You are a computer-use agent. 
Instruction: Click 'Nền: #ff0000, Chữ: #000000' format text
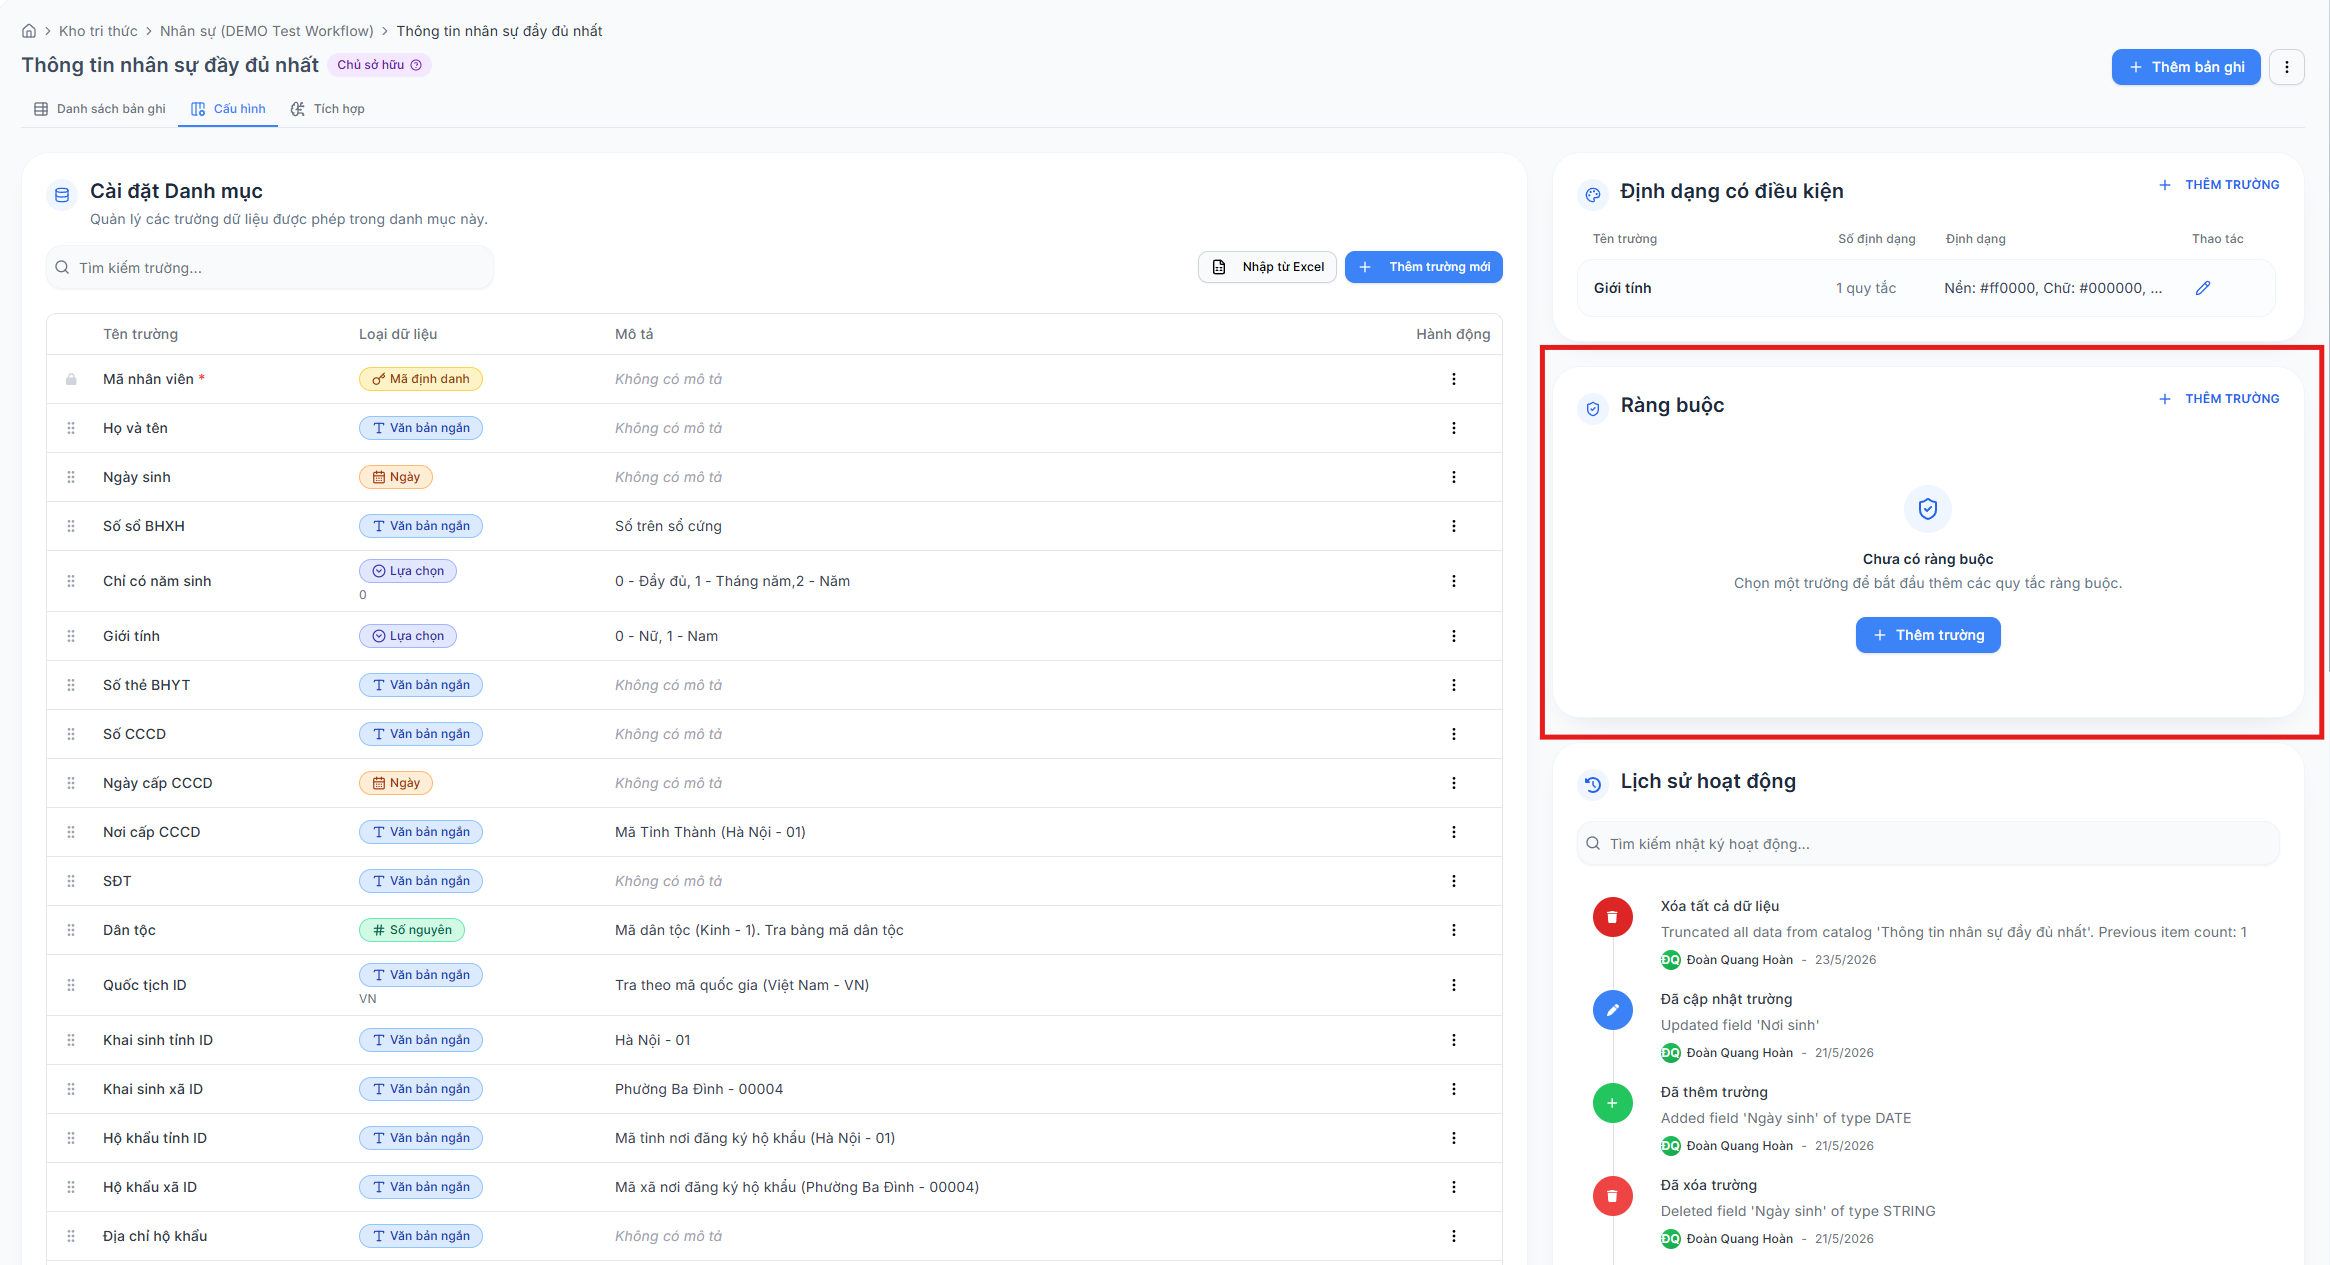pos(2053,288)
